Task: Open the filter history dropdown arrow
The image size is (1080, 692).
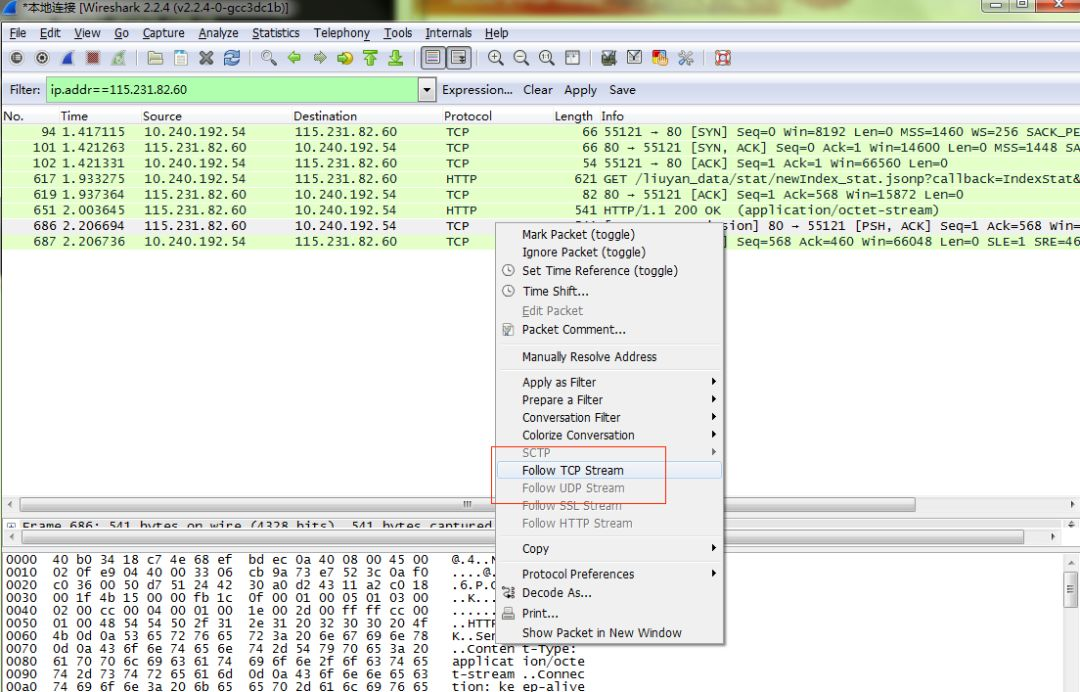Action: pos(428,90)
